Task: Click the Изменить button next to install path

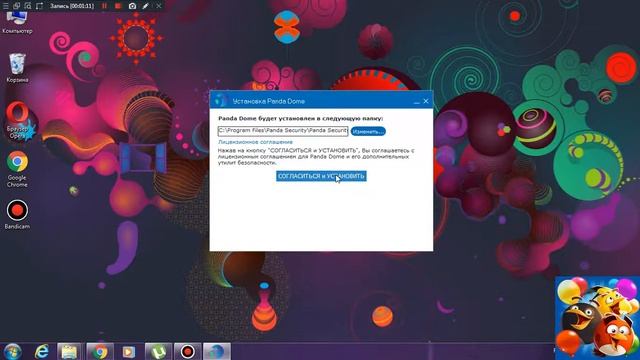Action: [368, 131]
